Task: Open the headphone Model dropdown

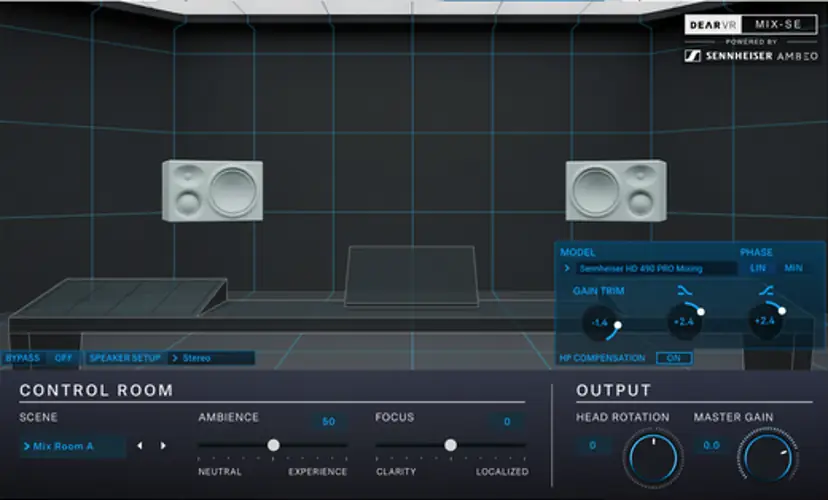Action: [647, 268]
